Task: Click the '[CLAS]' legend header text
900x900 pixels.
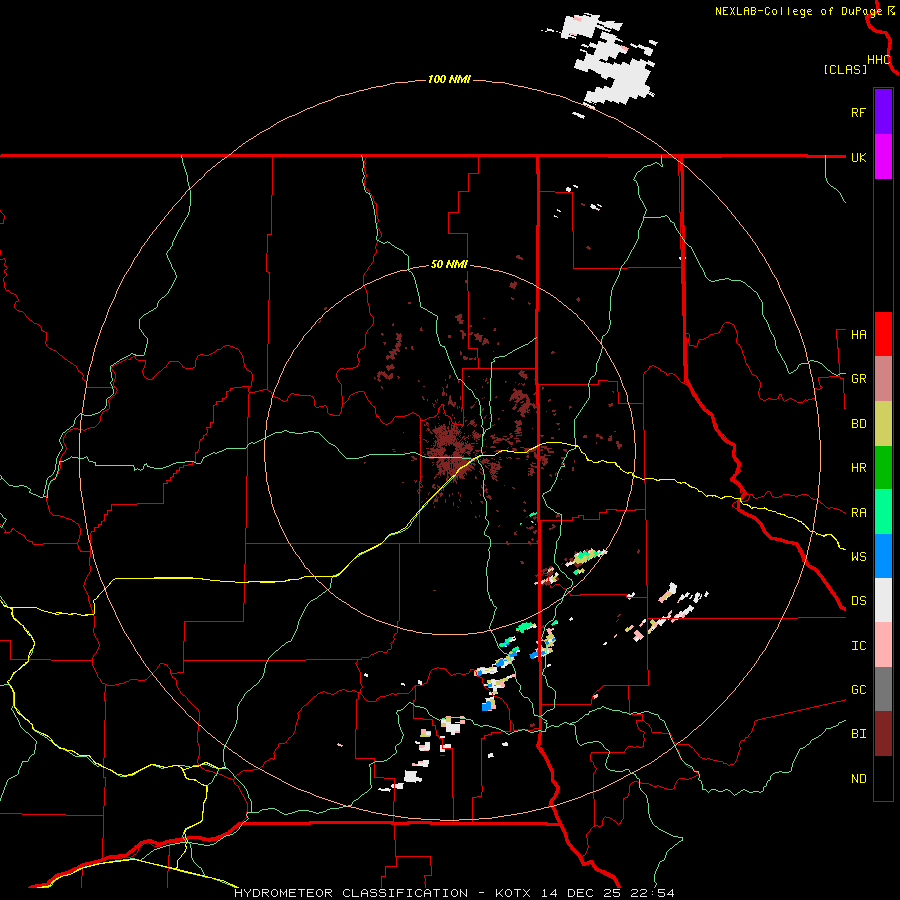Action: pos(845,69)
